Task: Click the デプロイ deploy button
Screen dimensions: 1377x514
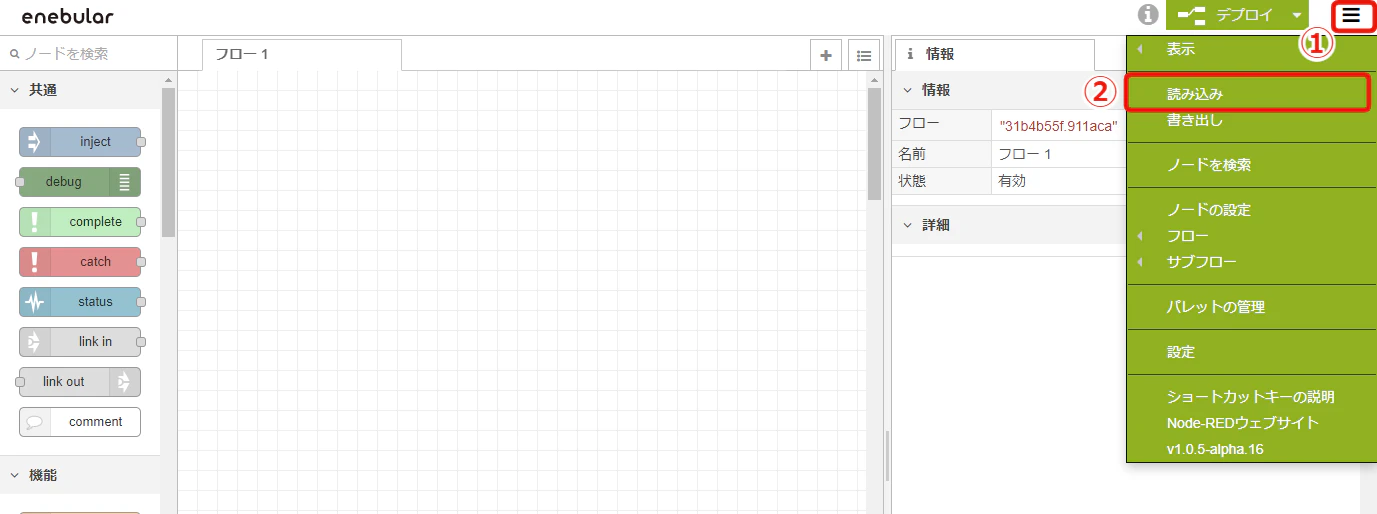Action: coord(1225,15)
